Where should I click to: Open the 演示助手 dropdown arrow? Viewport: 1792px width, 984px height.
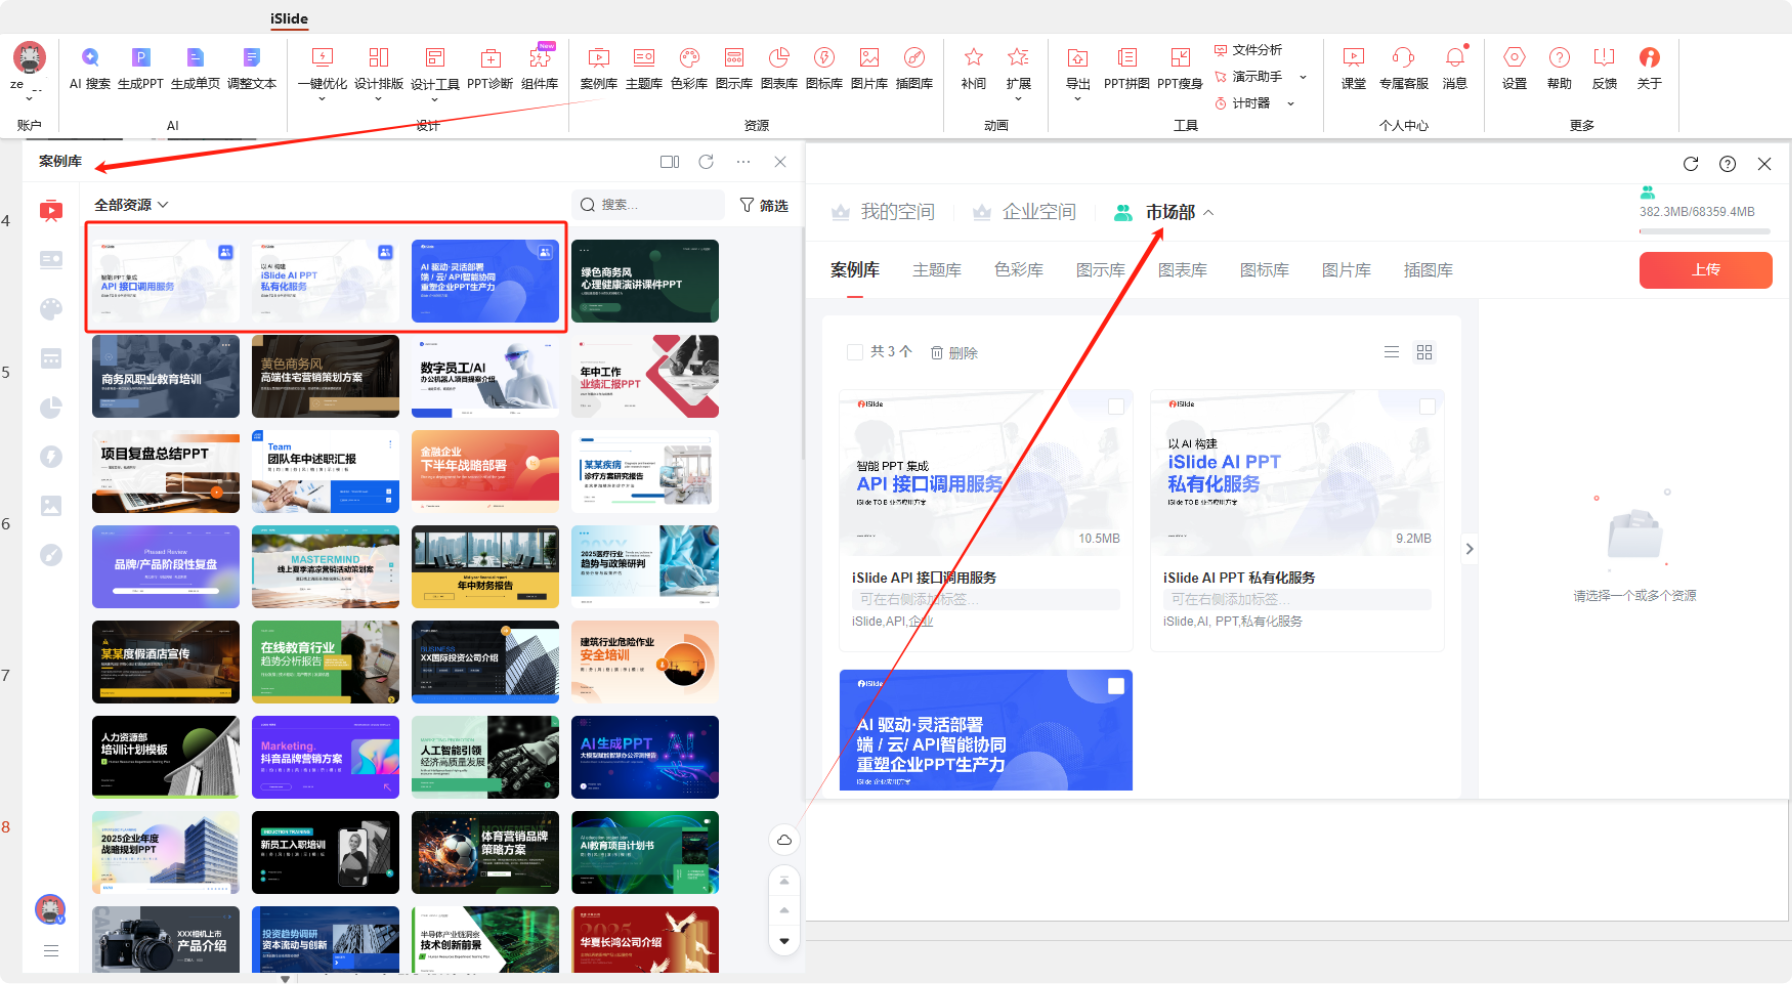[1303, 77]
